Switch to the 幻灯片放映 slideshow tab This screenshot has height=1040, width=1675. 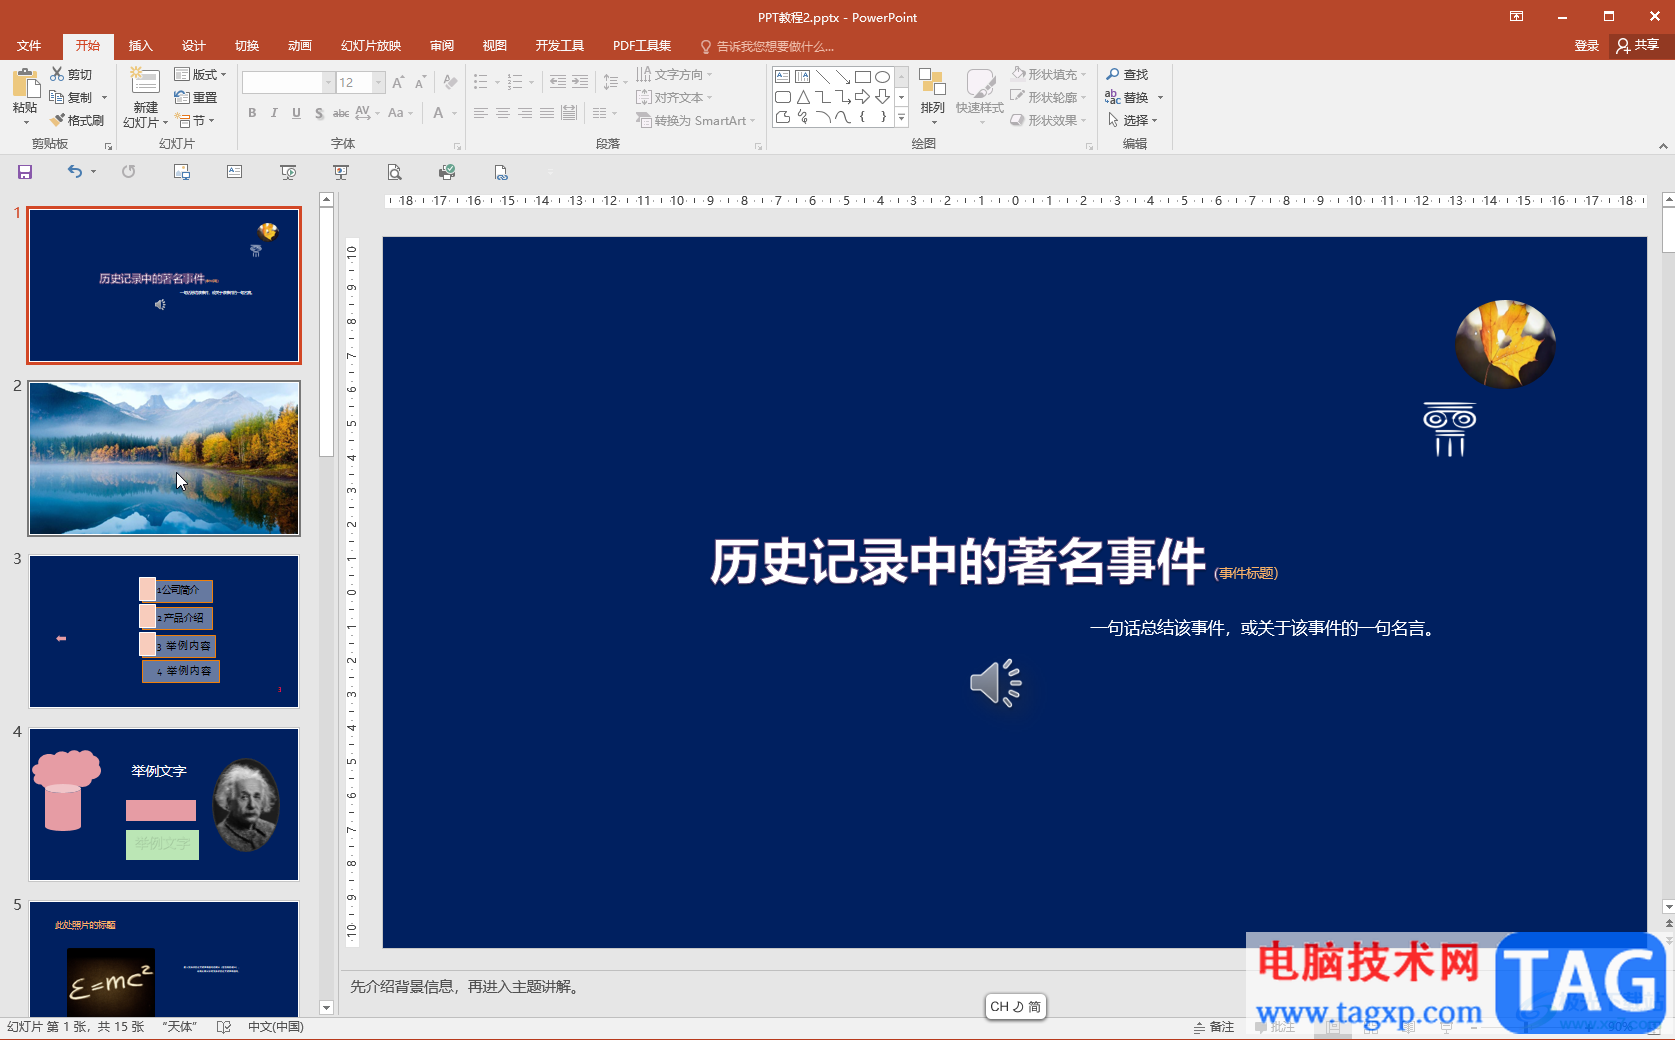(371, 46)
